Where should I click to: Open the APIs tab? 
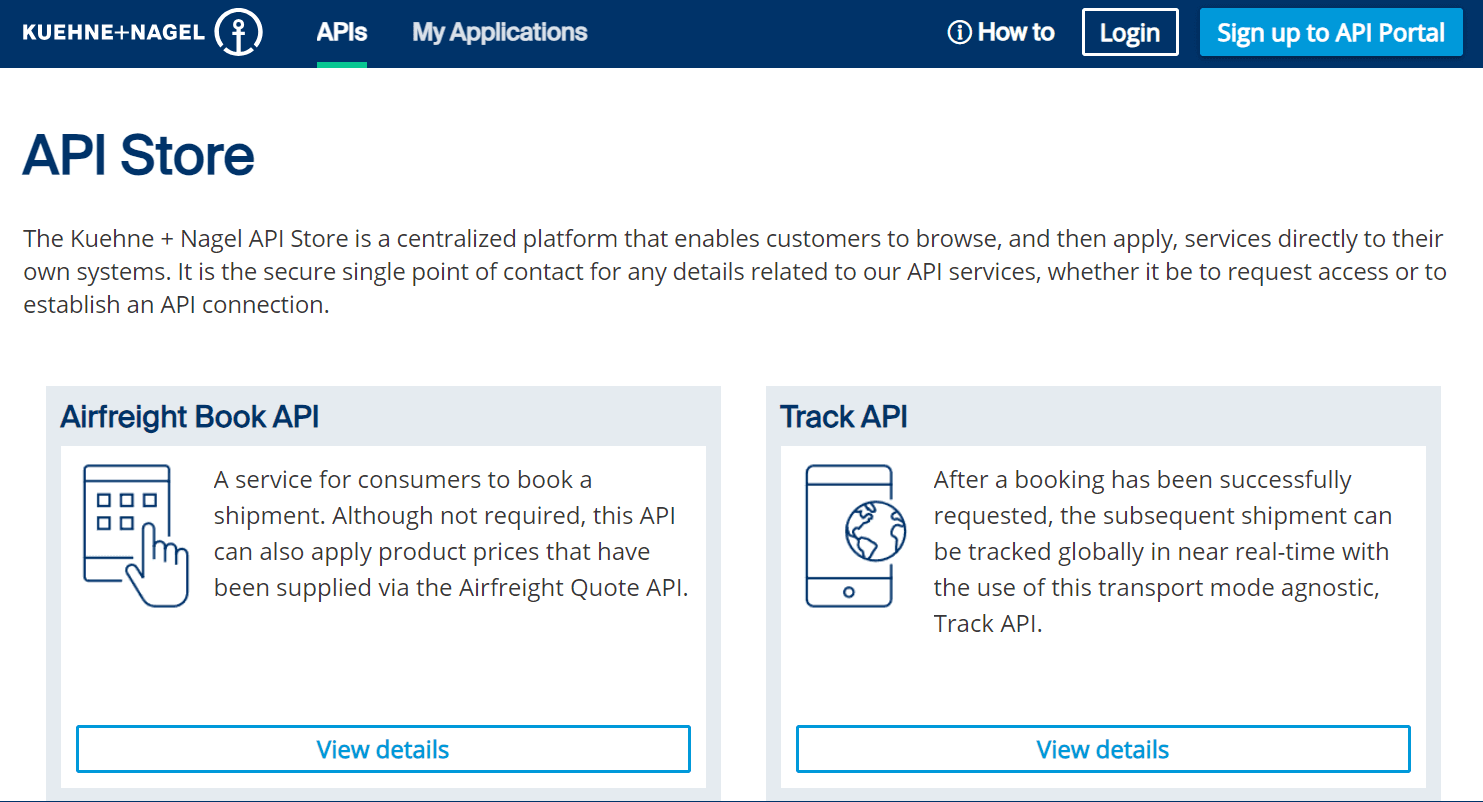click(x=342, y=33)
